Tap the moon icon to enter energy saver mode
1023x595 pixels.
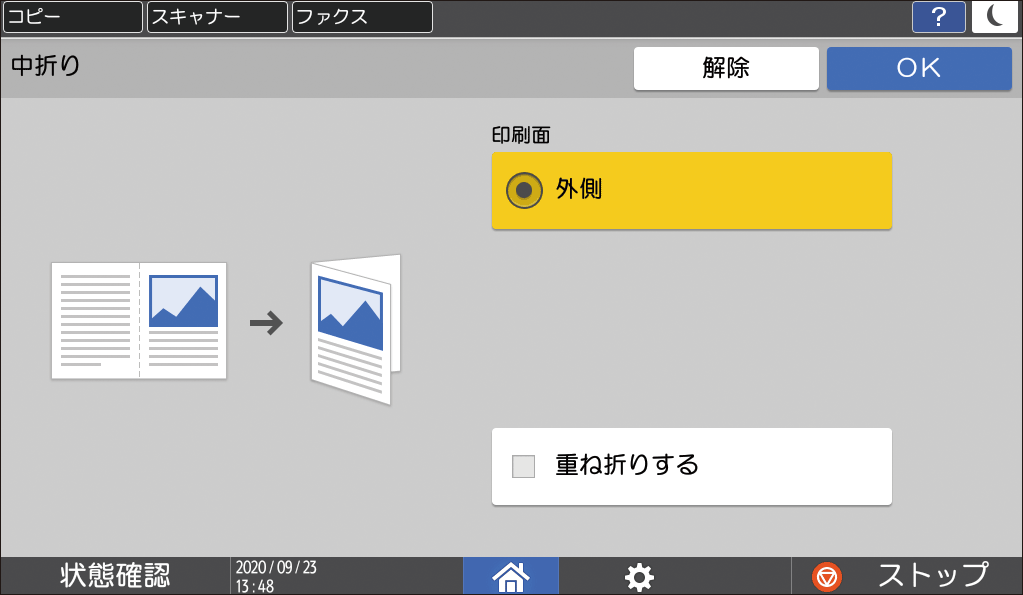click(x=996, y=17)
